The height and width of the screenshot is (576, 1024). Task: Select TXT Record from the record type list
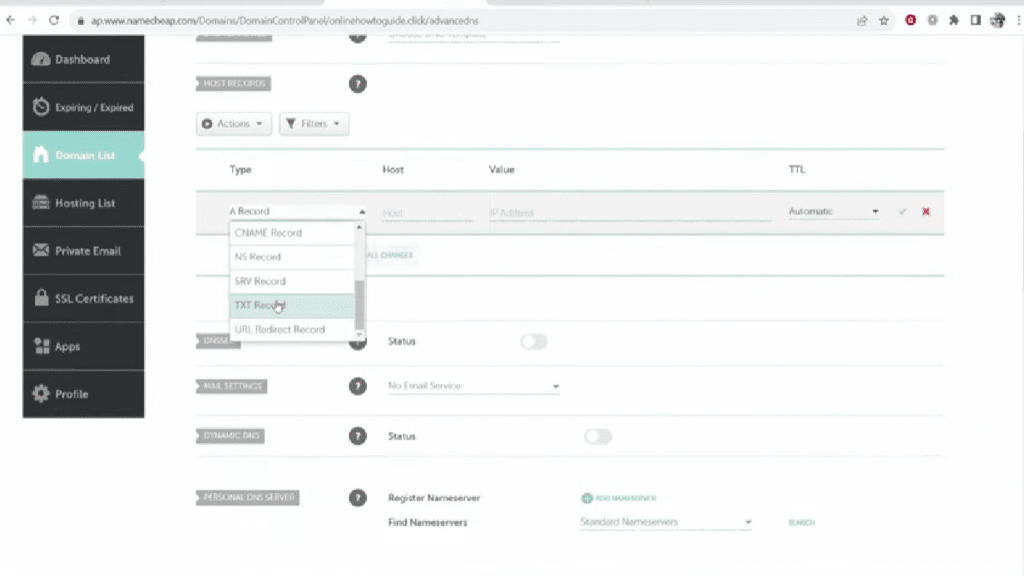point(280,305)
